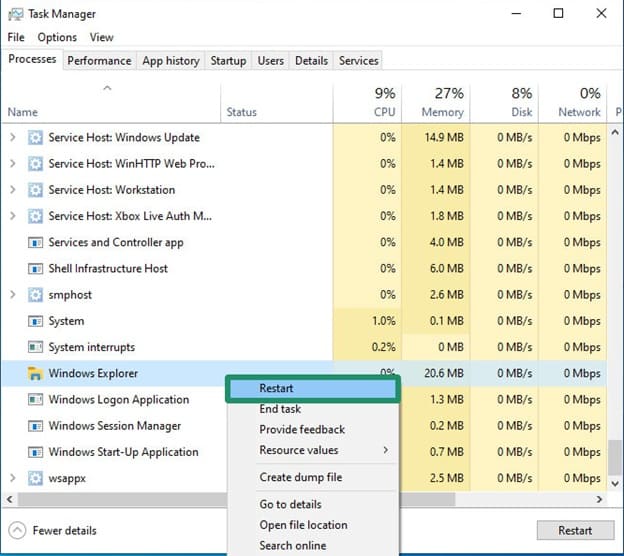Expand Service Host: Xbox Live Auth group

tap(13, 217)
